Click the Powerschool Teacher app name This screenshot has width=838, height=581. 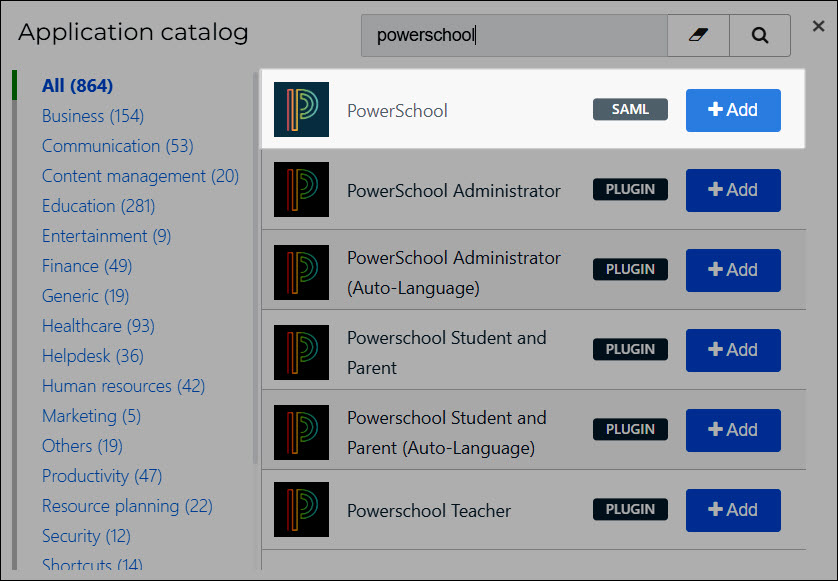[429, 511]
